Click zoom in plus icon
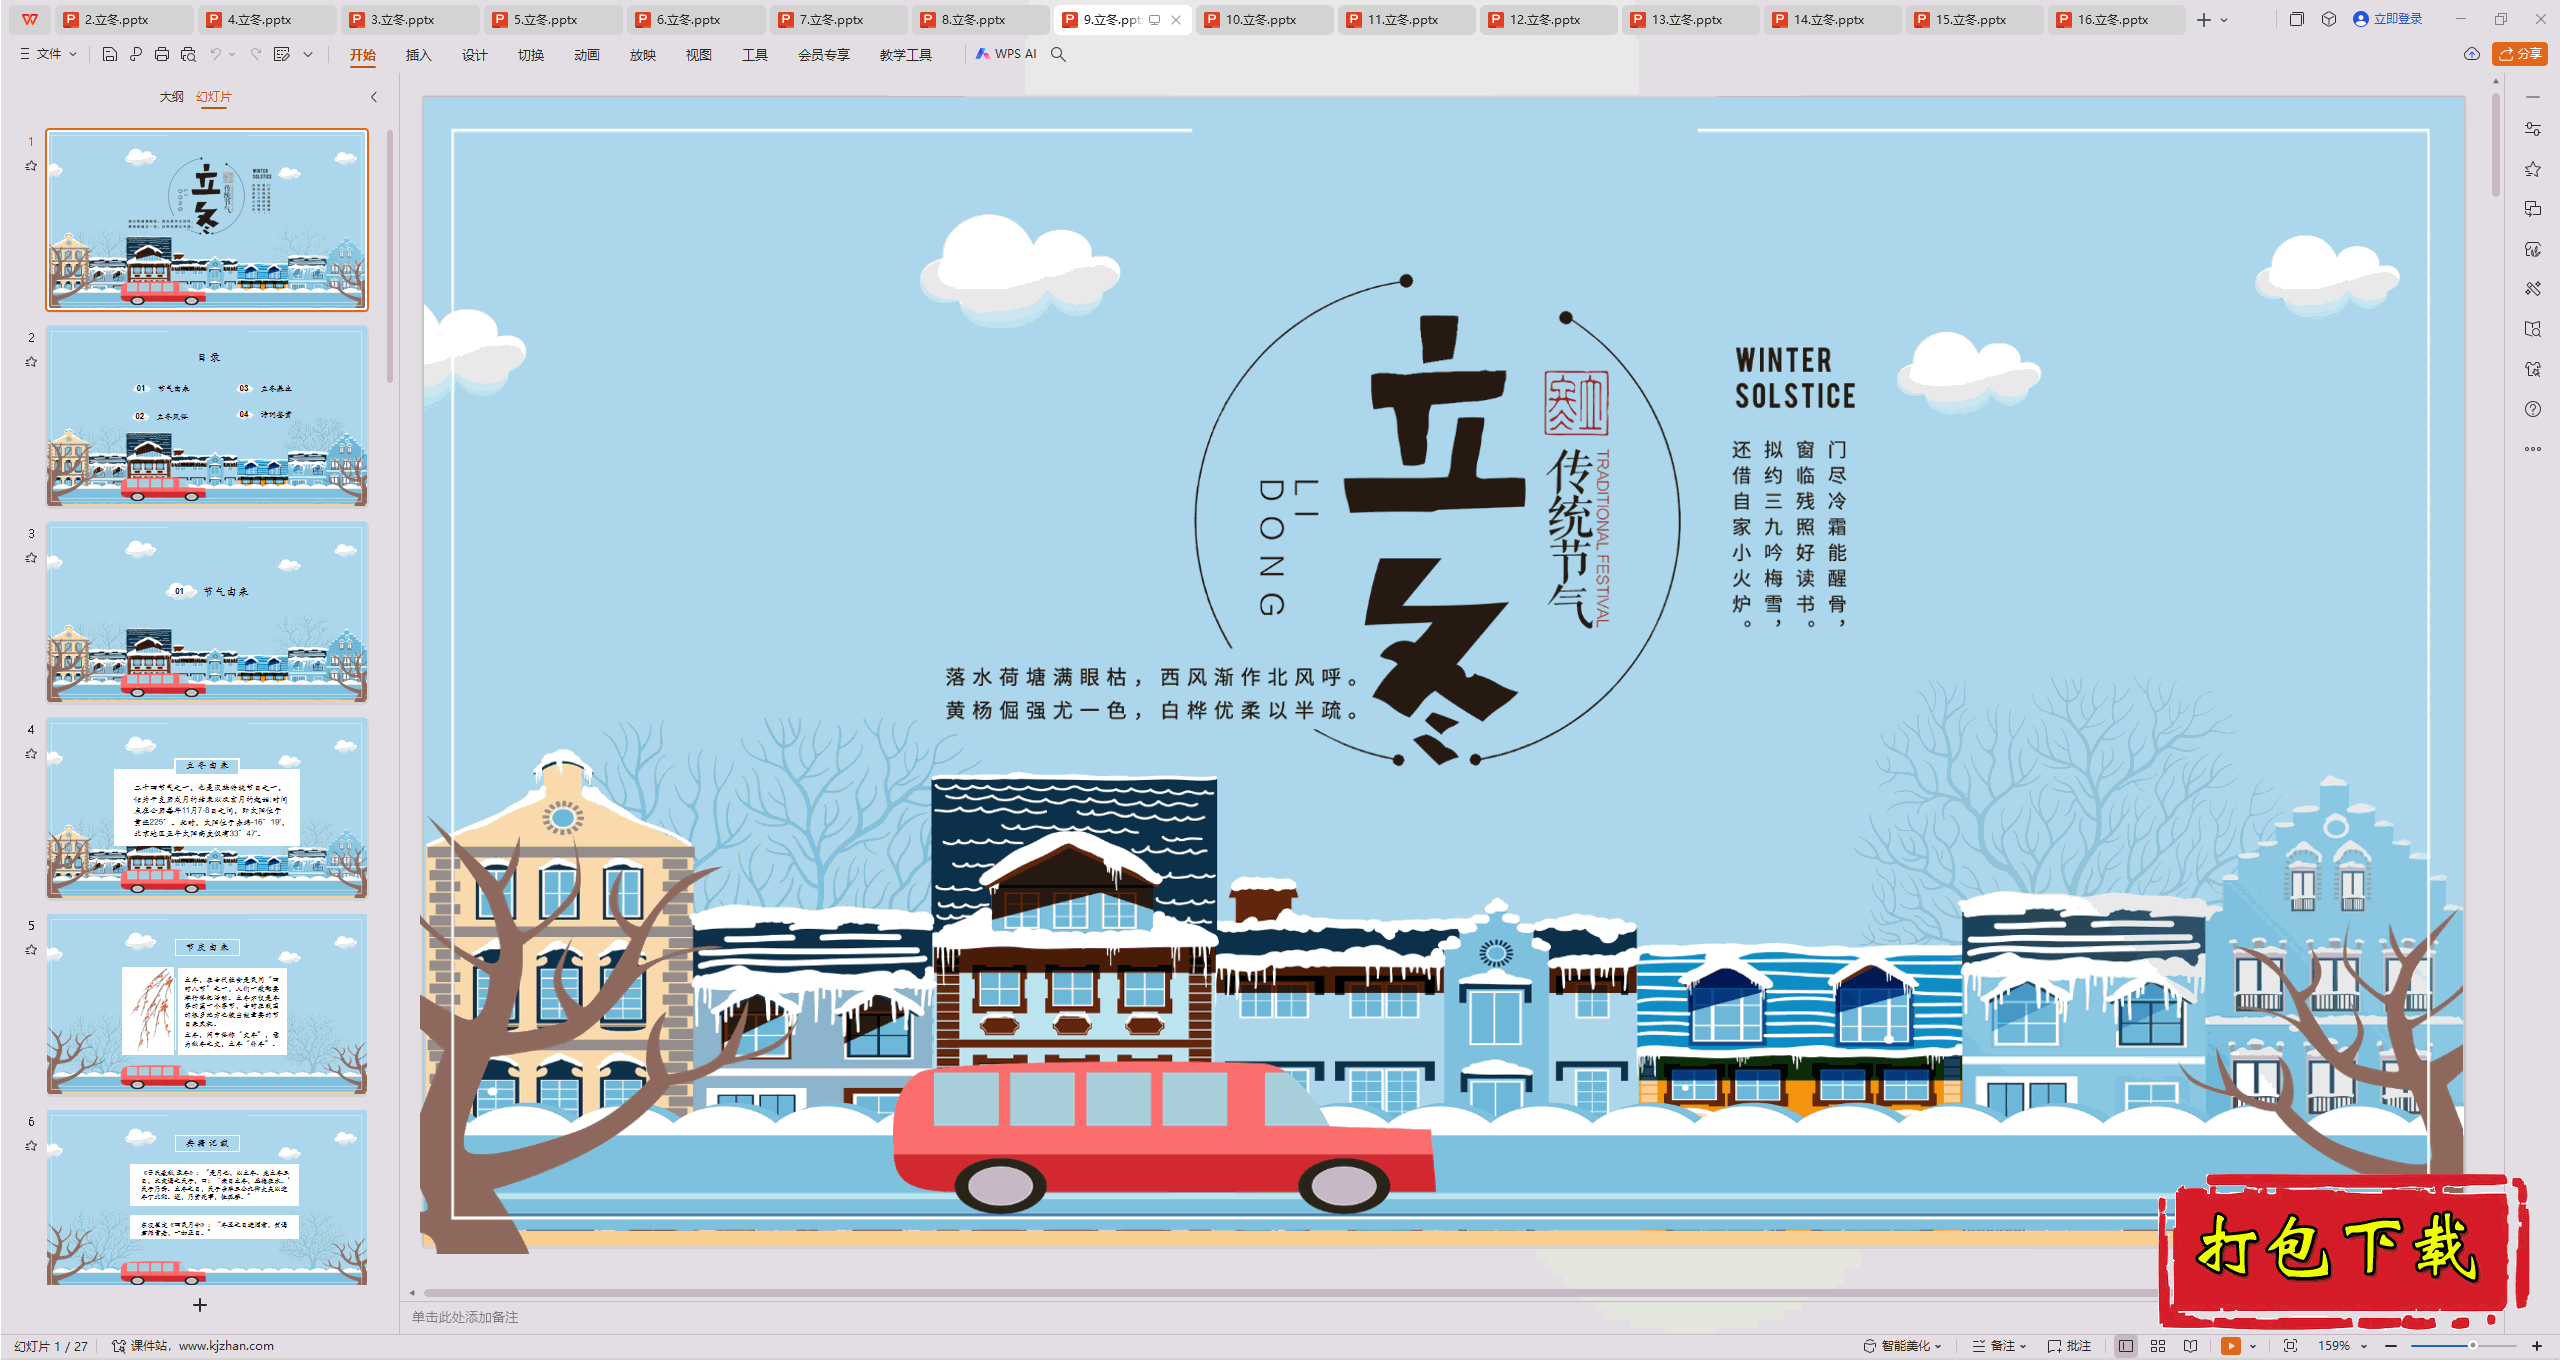This screenshot has height=1360, width=2560. [x=2537, y=1346]
